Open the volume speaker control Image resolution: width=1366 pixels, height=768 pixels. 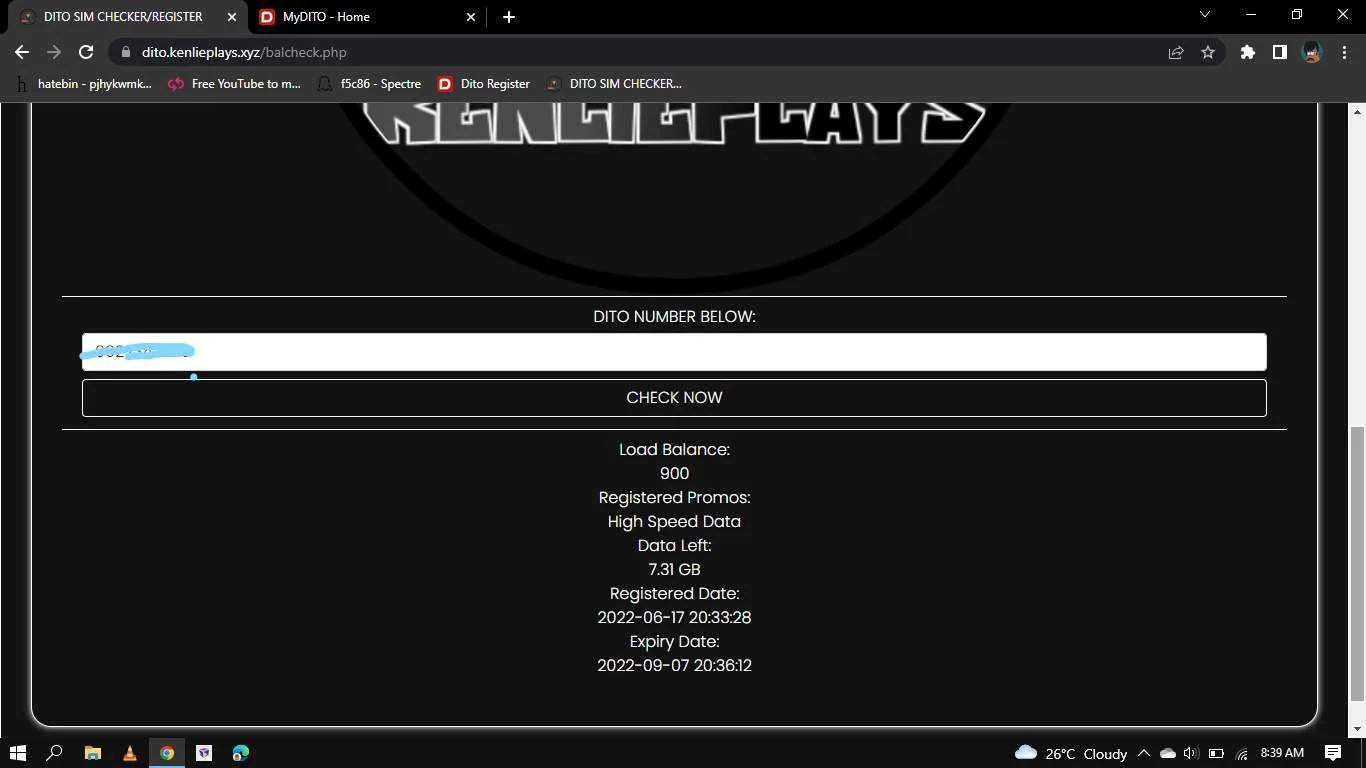coord(1190,753)
